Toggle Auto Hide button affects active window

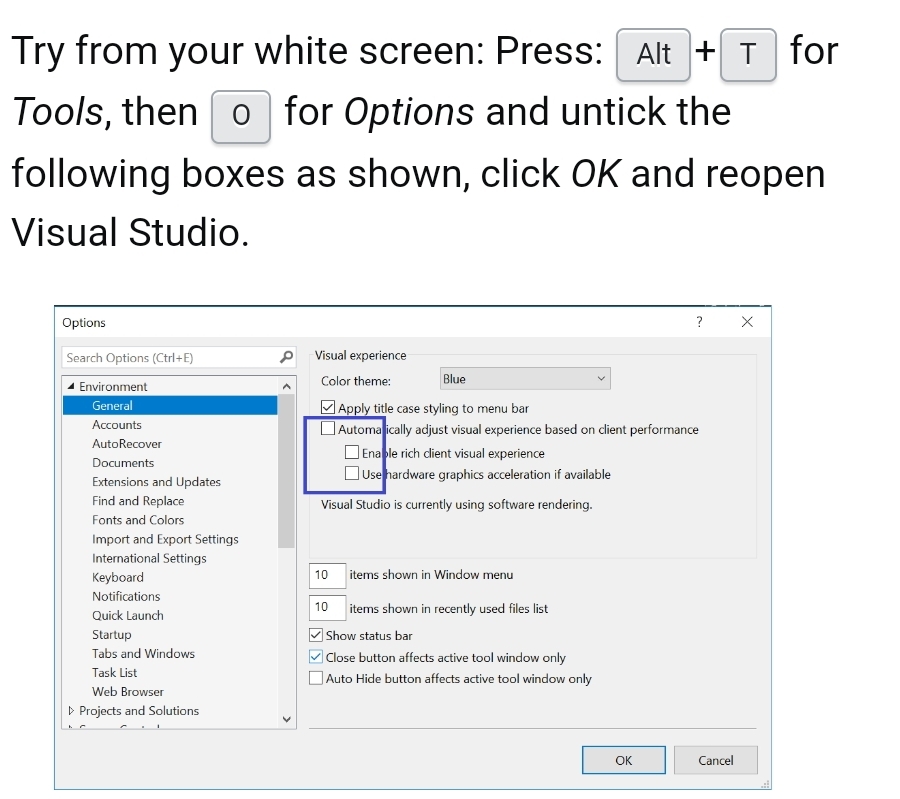coord(316,678)
